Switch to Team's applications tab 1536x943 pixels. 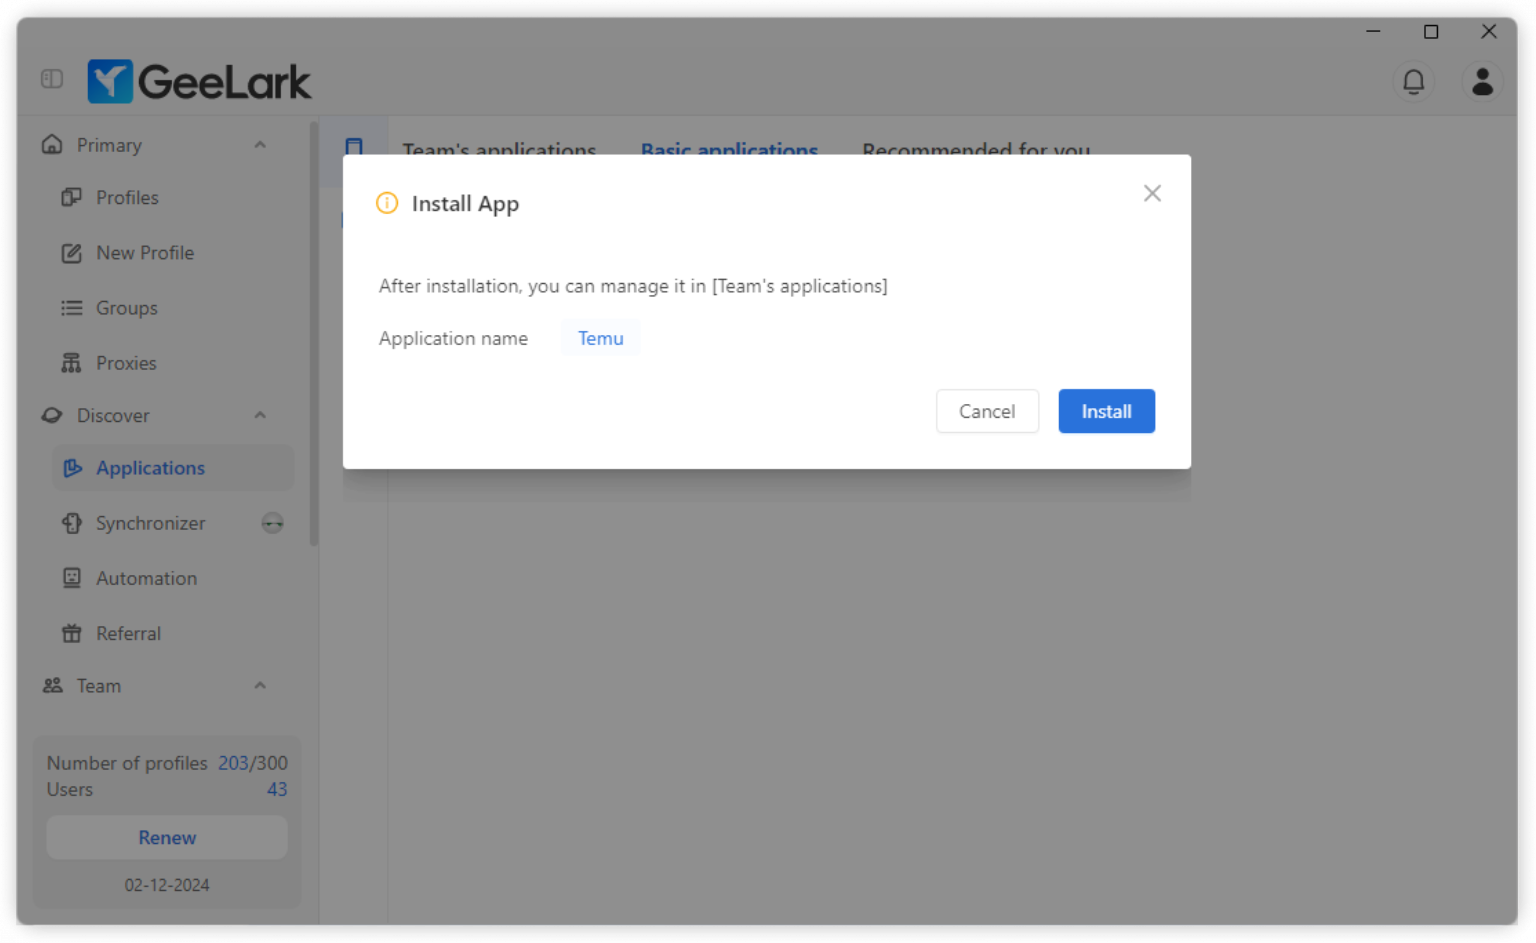click(x=499, y=150)
